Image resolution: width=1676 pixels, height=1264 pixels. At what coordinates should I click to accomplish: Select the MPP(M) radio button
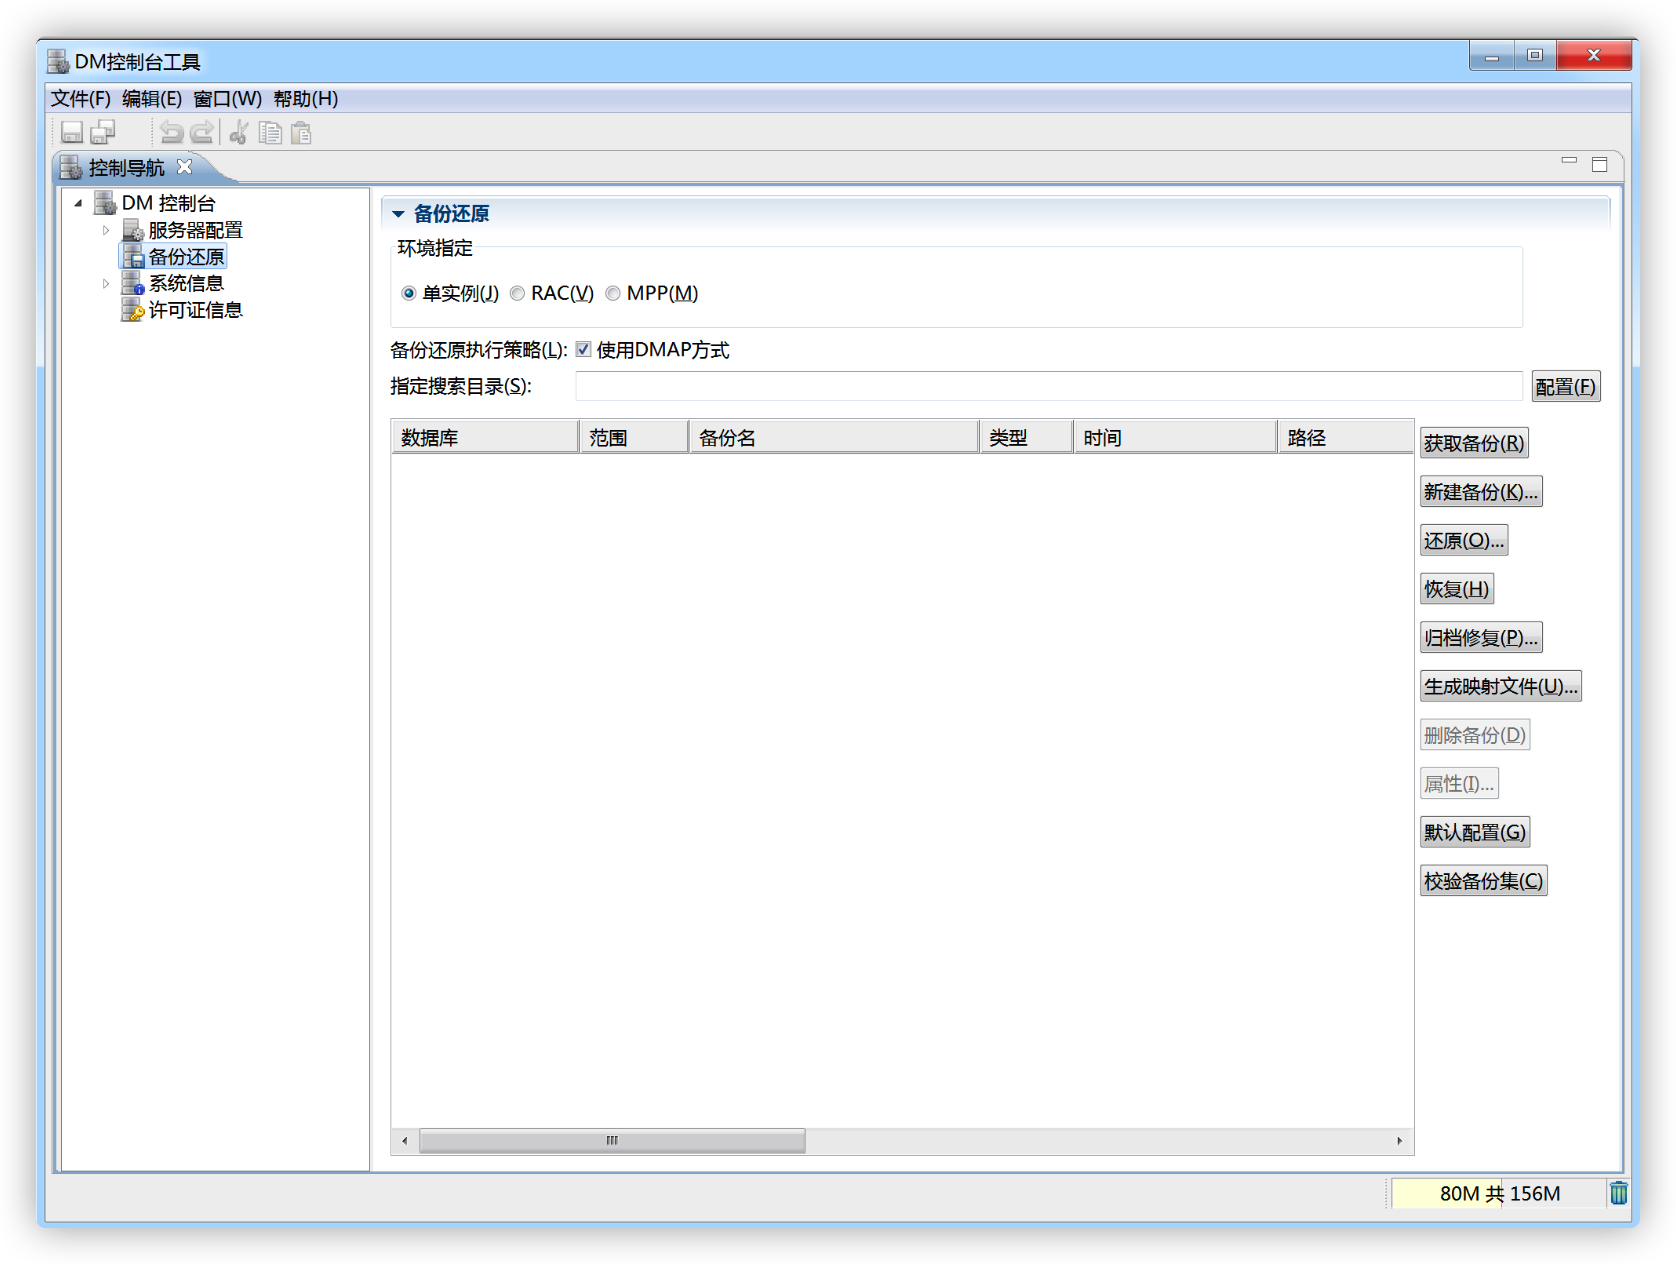pos(613,293)
